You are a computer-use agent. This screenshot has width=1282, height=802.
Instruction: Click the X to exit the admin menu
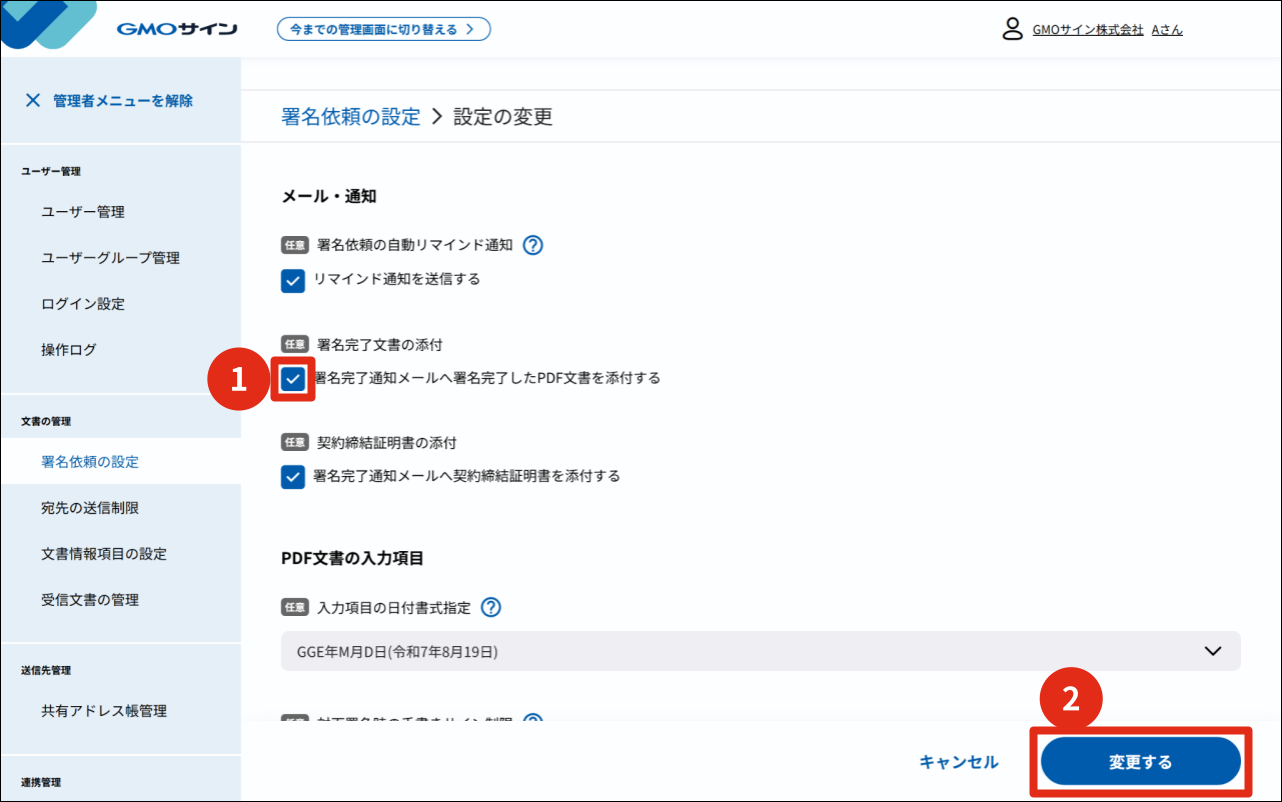(x=34, y=100)
